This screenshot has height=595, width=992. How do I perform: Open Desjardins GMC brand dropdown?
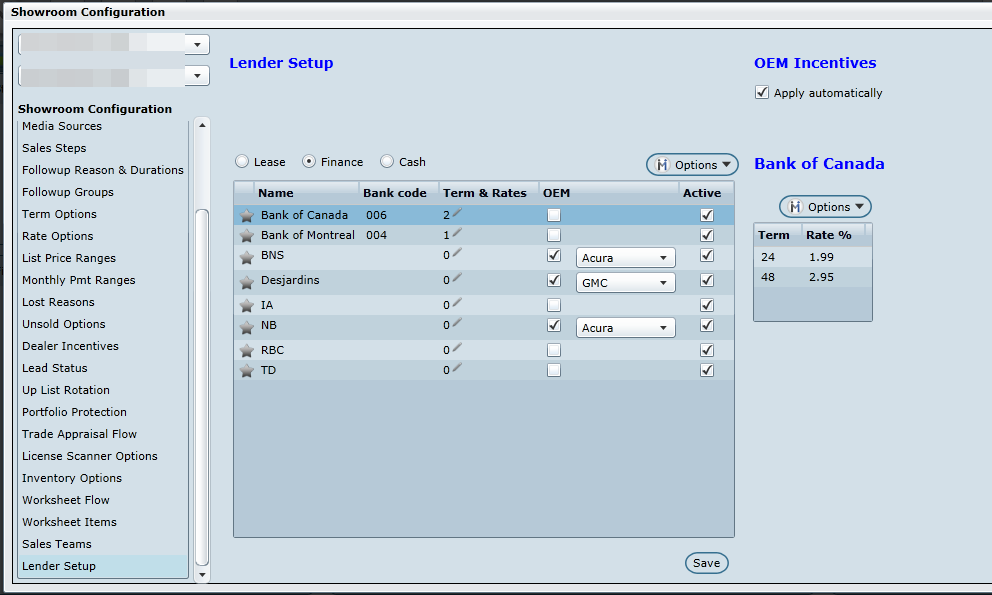(x=625, y=283)
